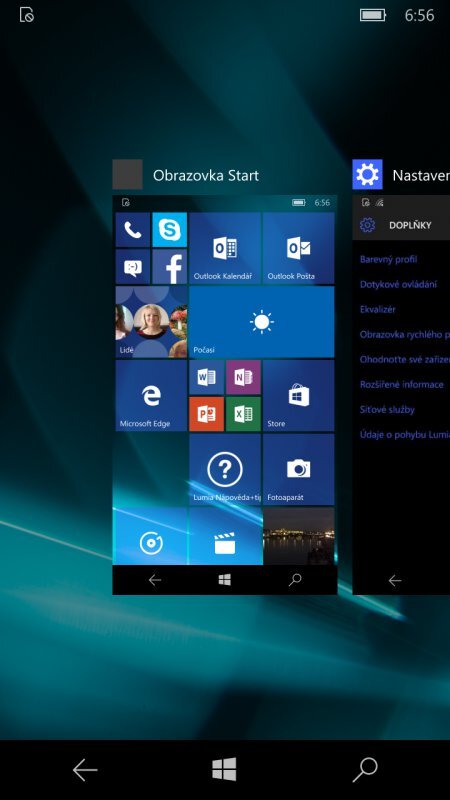
Task: Open the Počasí weather tile
Action: tap(262, 322)
